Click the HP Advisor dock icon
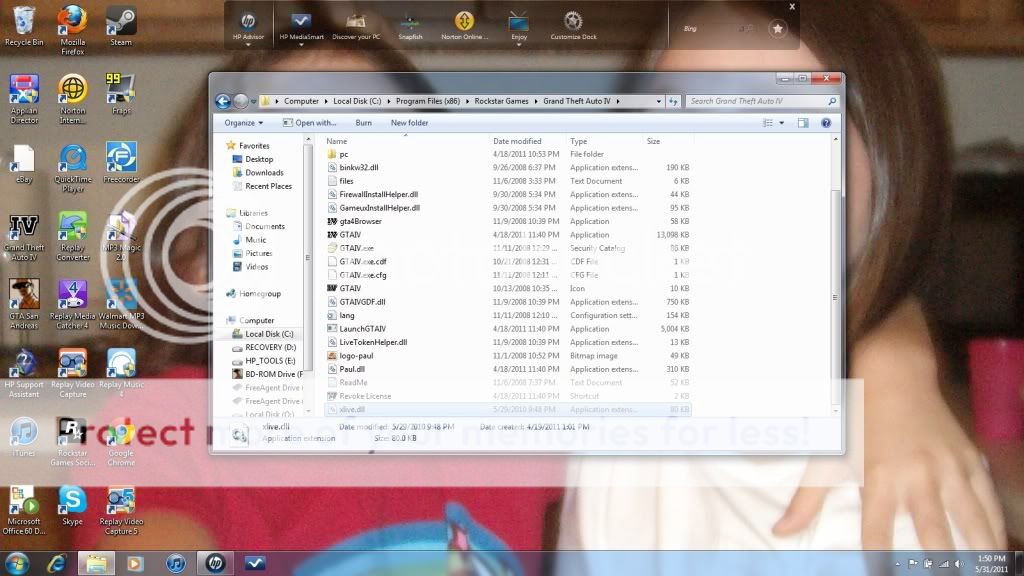This screenshot has width=1024, height=576. click(248, 26)
